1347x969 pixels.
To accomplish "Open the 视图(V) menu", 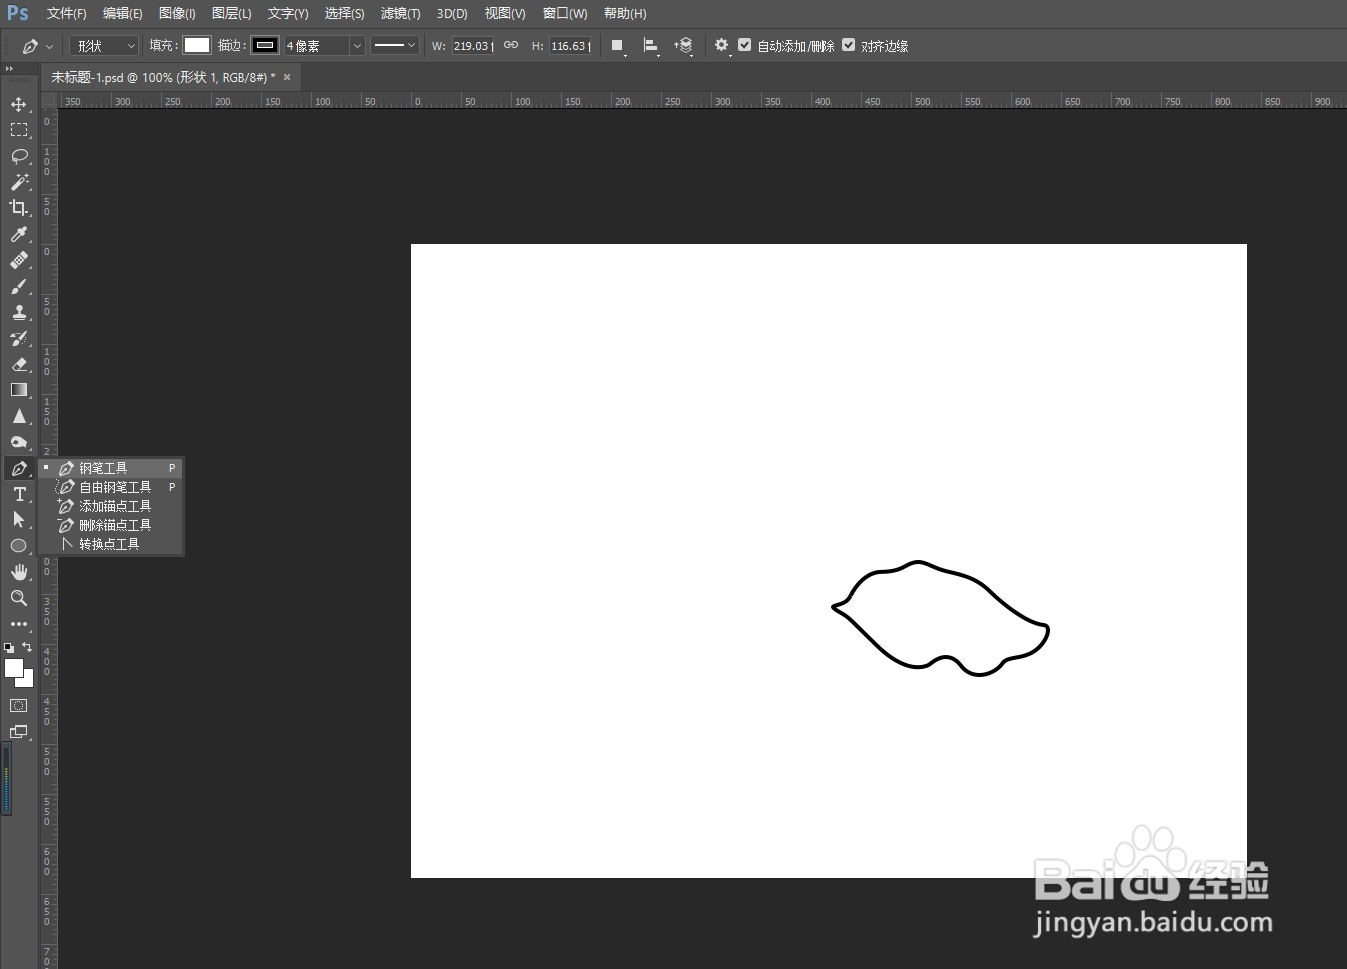I will pyautogui.click(x=505, y=14).
